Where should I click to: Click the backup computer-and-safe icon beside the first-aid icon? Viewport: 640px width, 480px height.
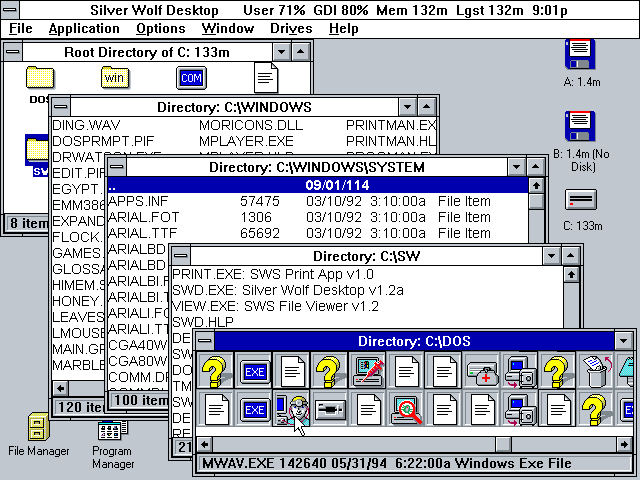click(x=520, y=371)
